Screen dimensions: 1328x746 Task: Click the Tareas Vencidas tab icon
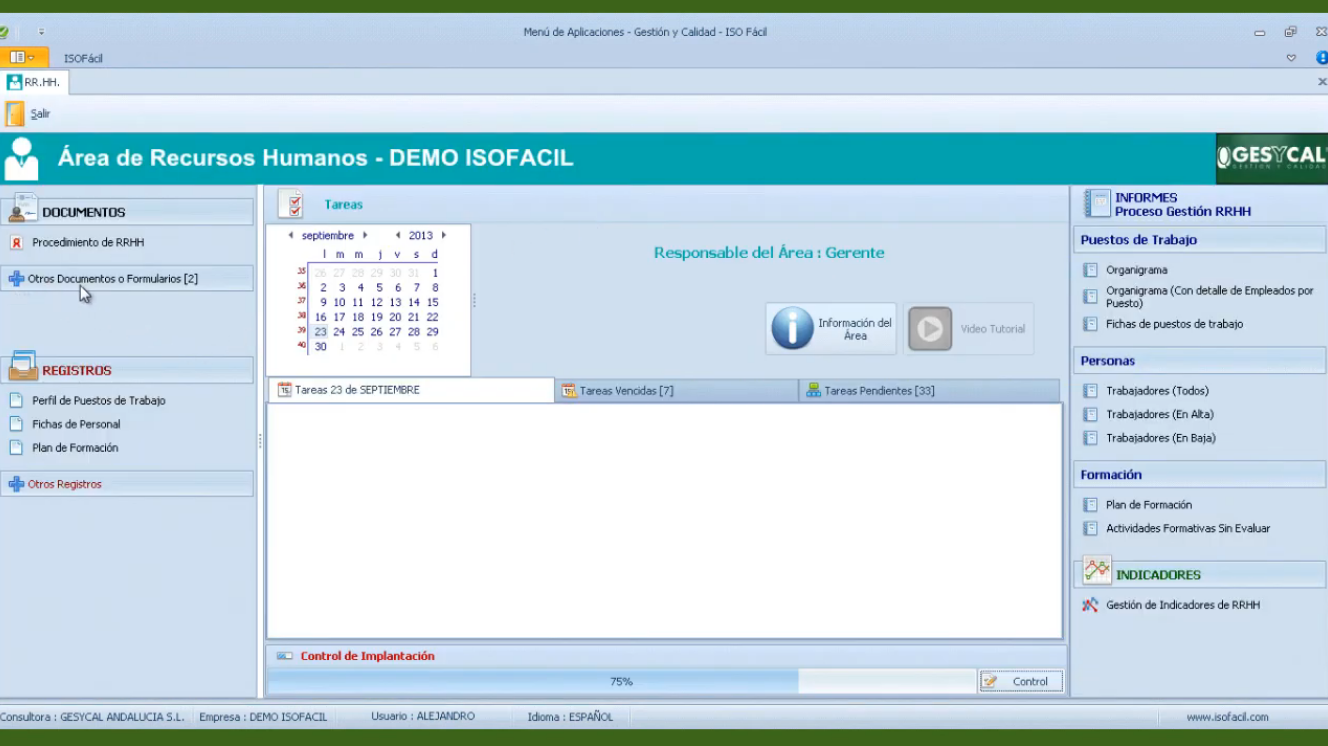[569, 391]
